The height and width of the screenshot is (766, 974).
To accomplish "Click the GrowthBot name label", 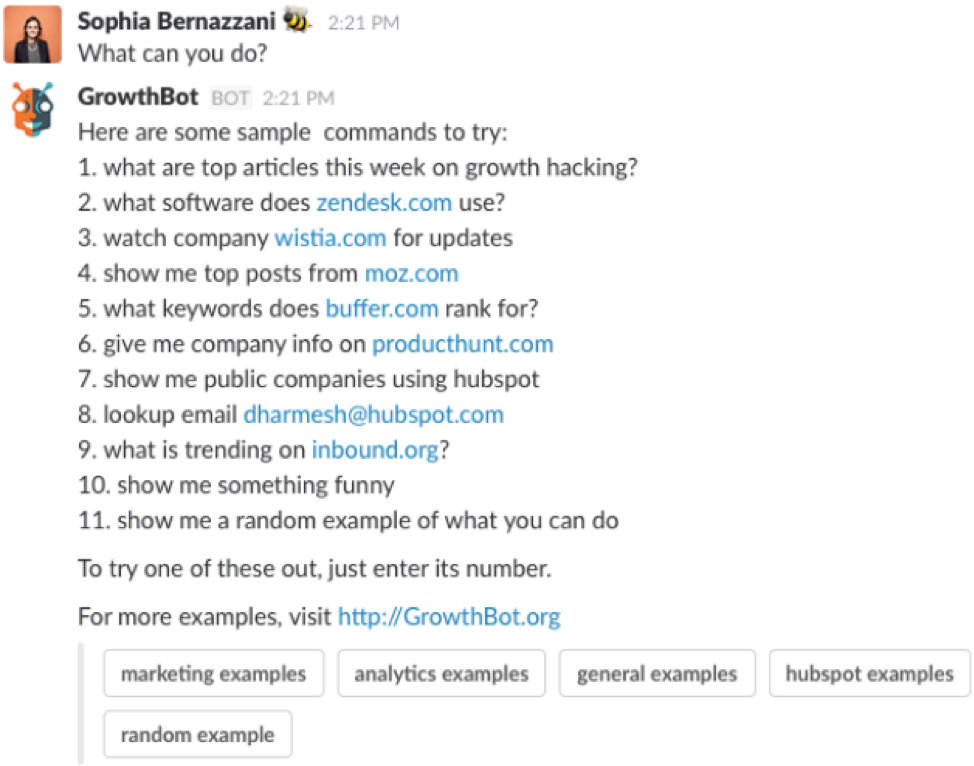I will 136,97.
